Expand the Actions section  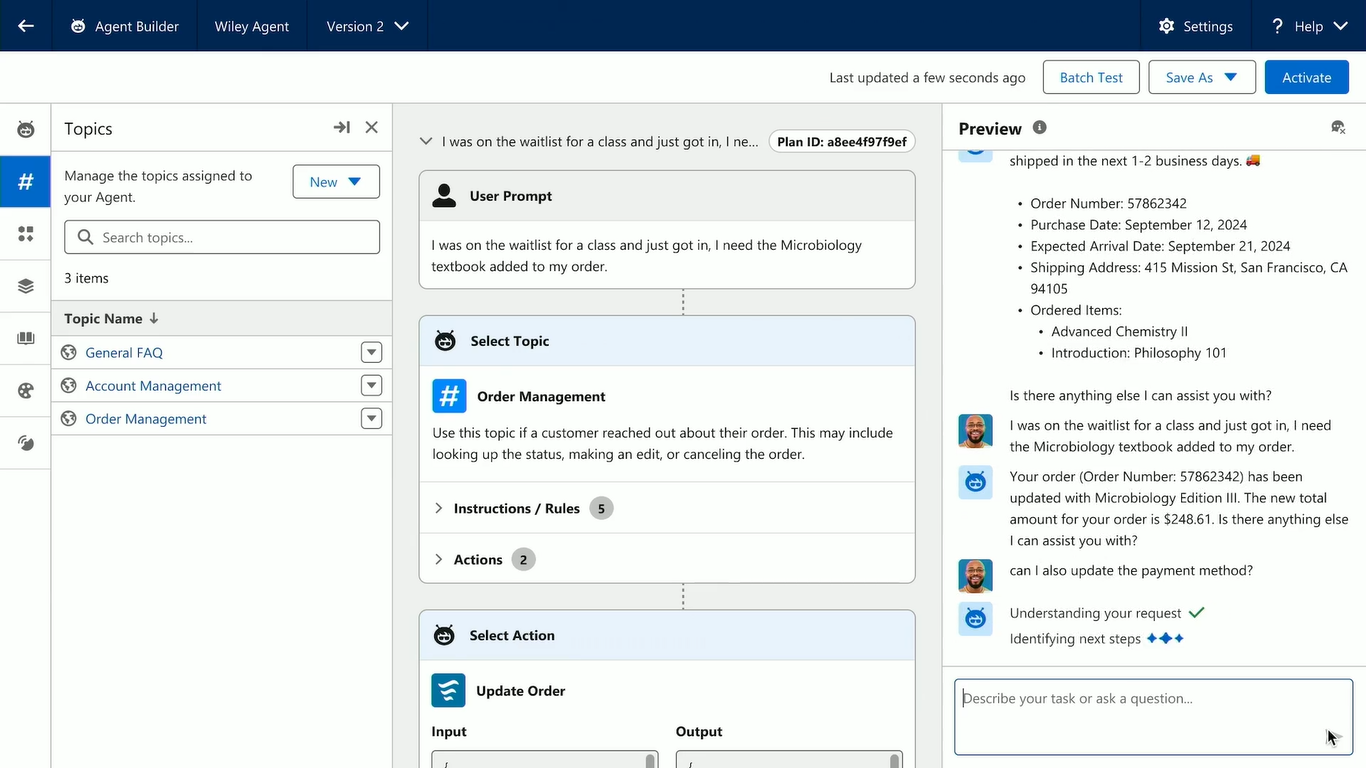coord(438,560)
